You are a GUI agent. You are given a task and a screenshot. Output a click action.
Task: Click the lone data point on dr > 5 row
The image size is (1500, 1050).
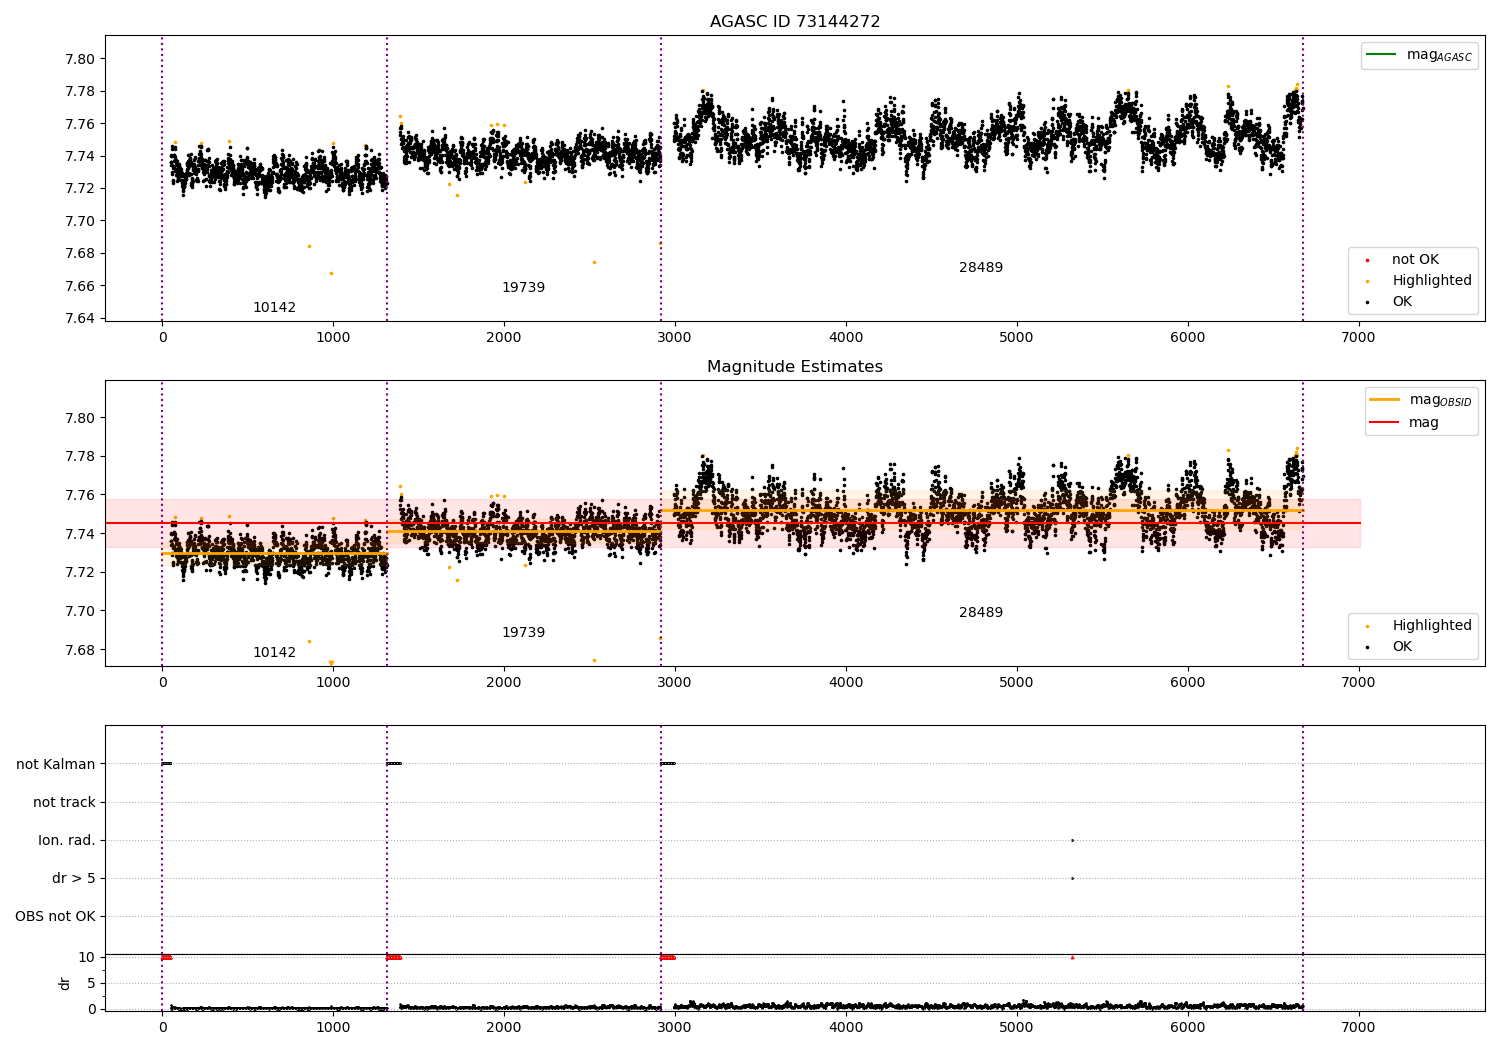1072,878
